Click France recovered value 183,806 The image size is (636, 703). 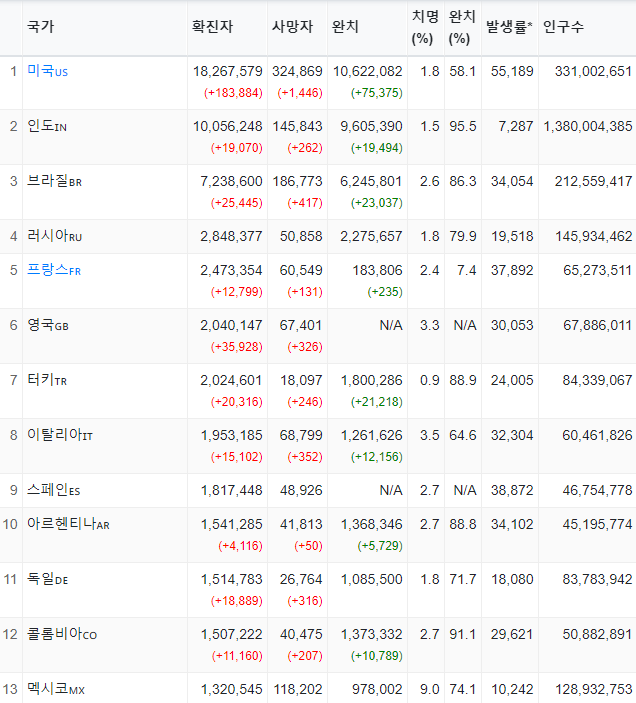[377, 270]
